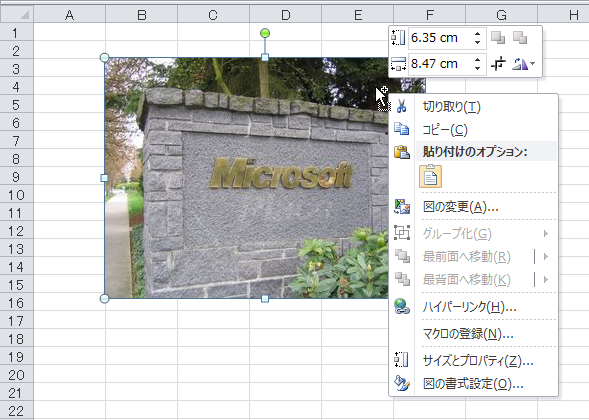Screen dimensions: 589x420
Task: Click the paste option clipboard button
Action: pos(430,176)
